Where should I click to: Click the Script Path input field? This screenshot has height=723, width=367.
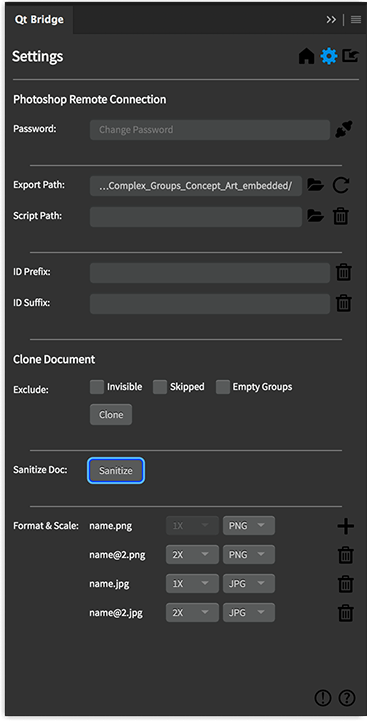click(196, 216)
